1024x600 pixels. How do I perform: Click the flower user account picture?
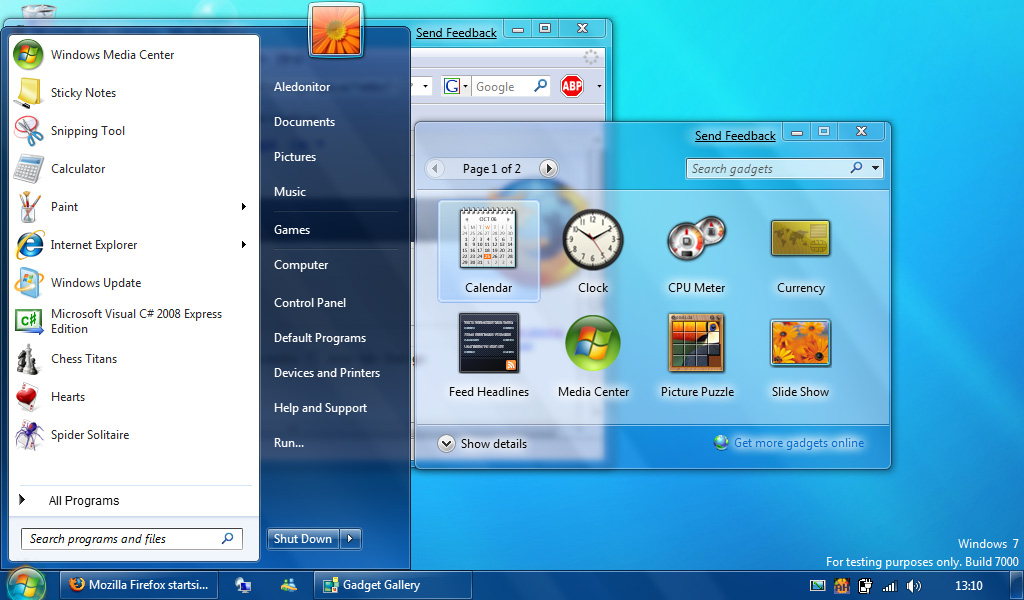pyautogui.click(x=336, y=30)
